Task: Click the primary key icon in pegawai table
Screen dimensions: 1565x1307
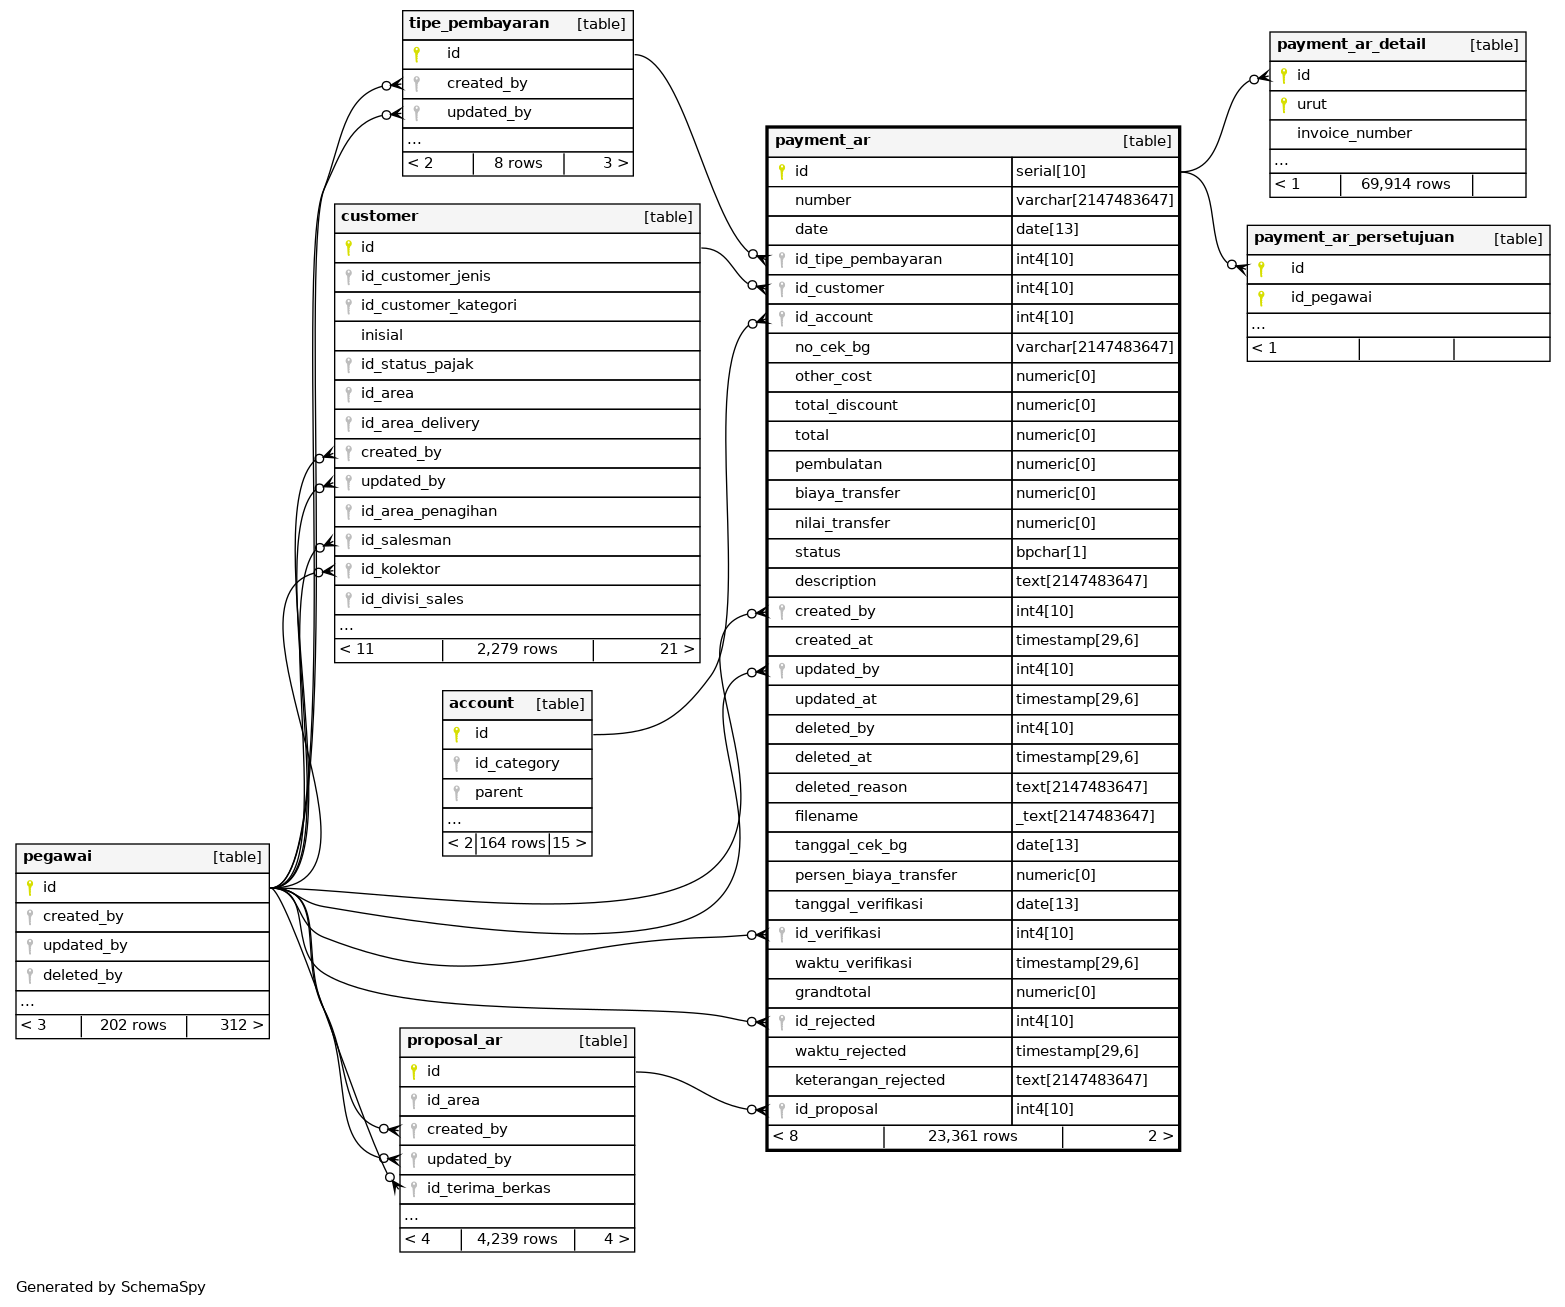Action: coord(30,887)
